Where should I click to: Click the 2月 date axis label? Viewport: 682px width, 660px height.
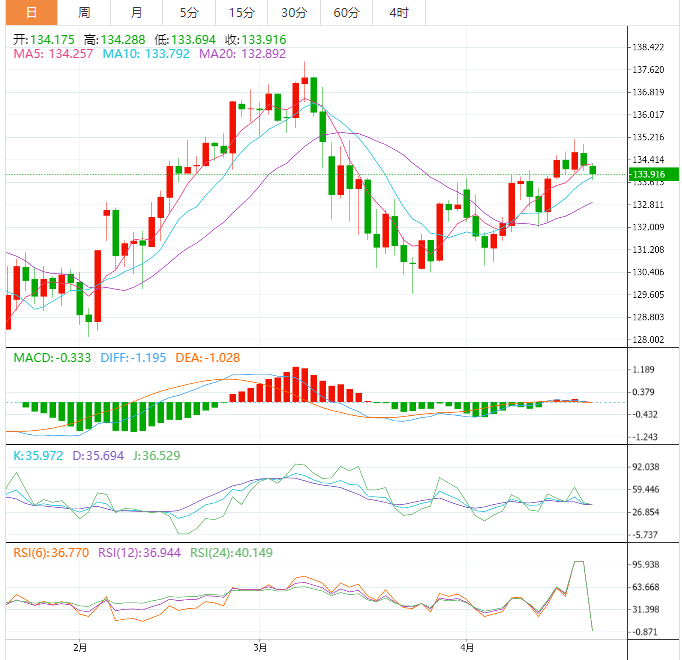point(80,648)
